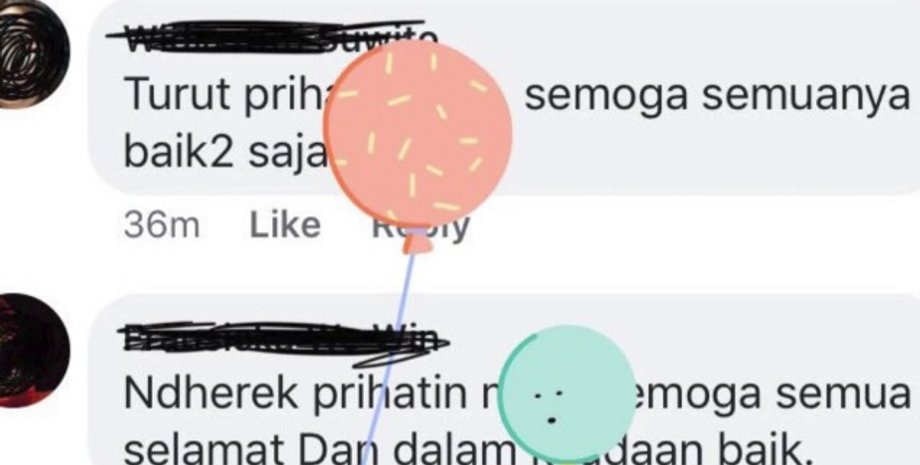Click the Like button under first comment
The image size is (920, 465).
click(285, 225)
